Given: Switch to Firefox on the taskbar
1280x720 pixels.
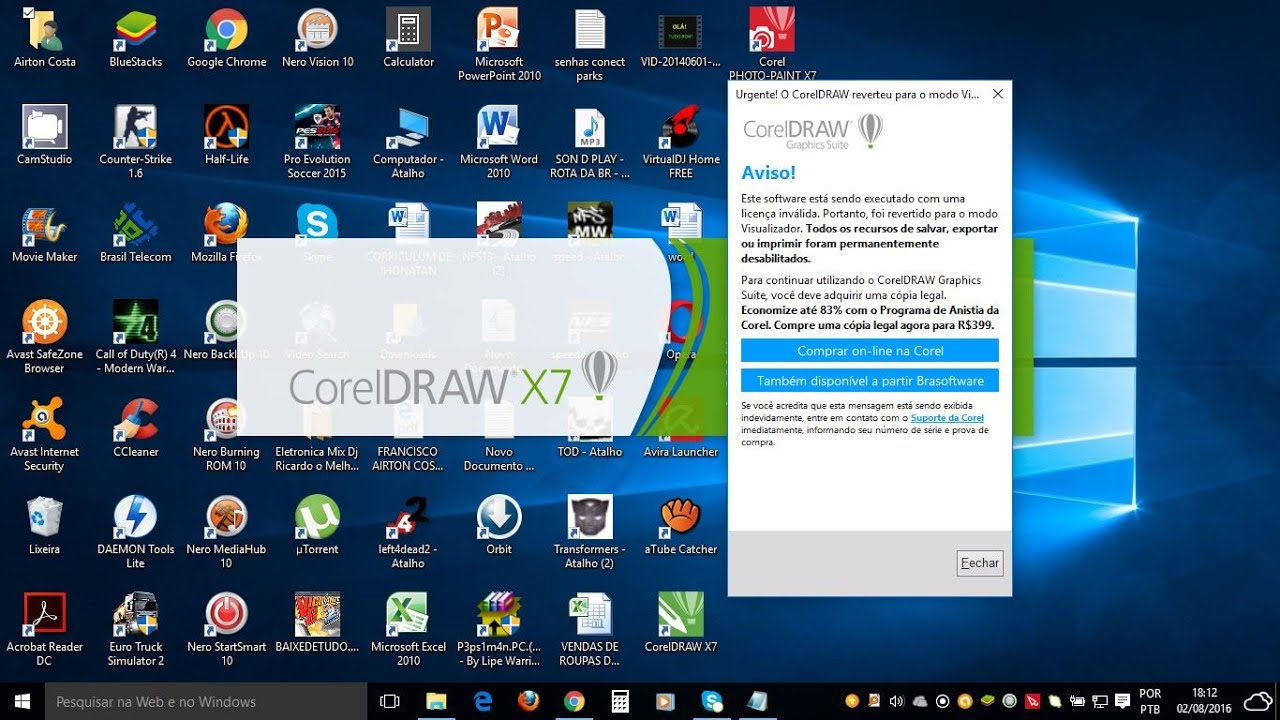Looking at the screenshot, I should (x=528, y=701).
